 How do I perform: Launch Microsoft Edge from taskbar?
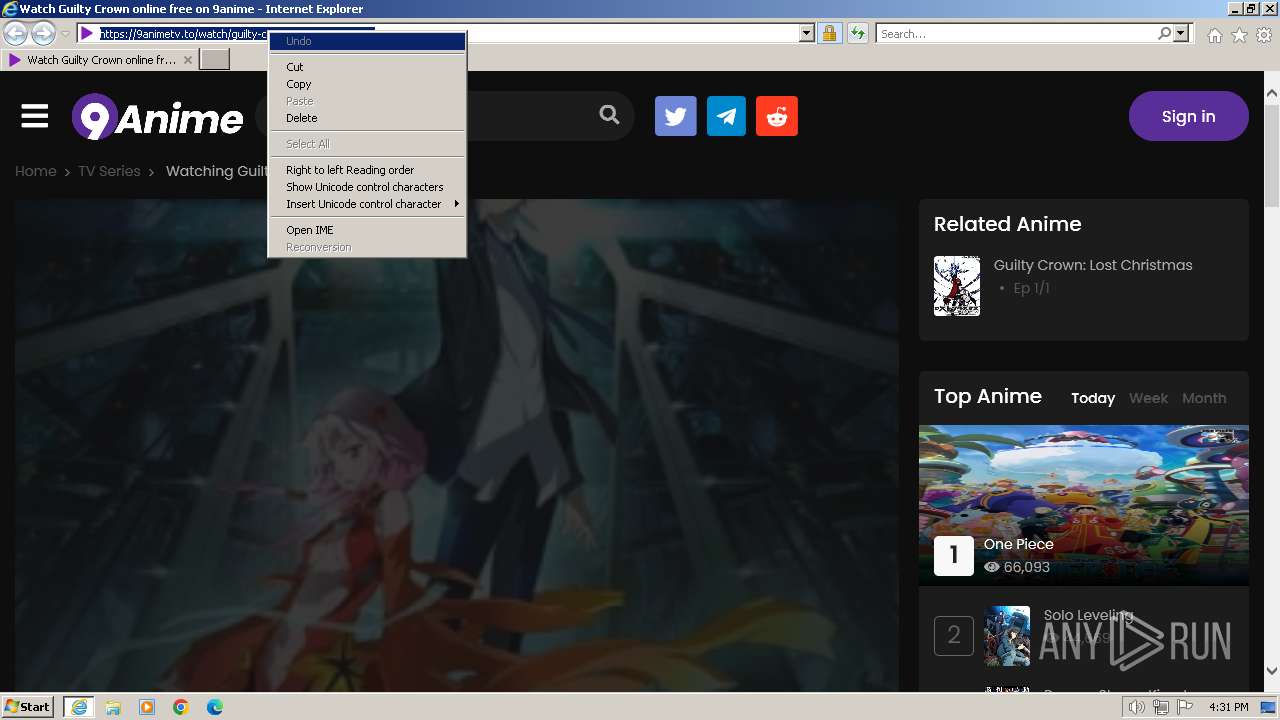tap(215, 707)
